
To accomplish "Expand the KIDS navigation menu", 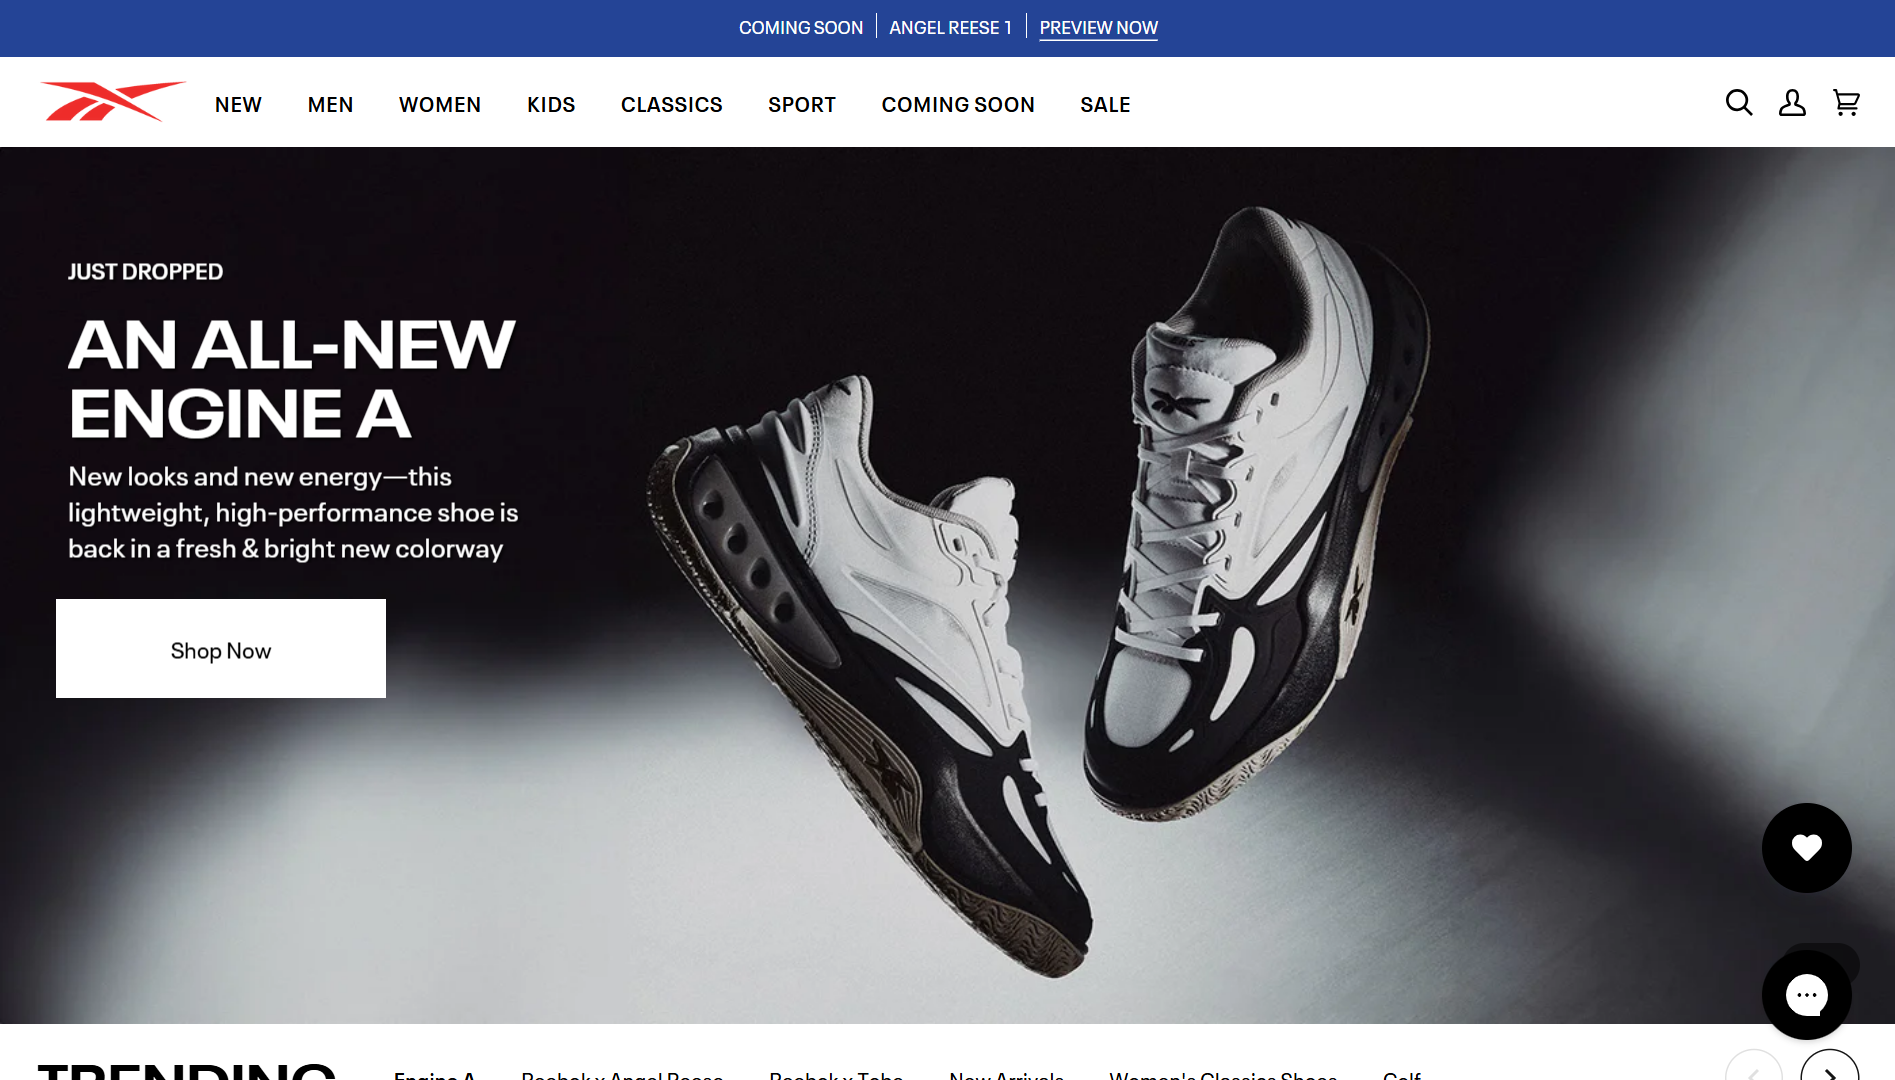I will 551,105.
